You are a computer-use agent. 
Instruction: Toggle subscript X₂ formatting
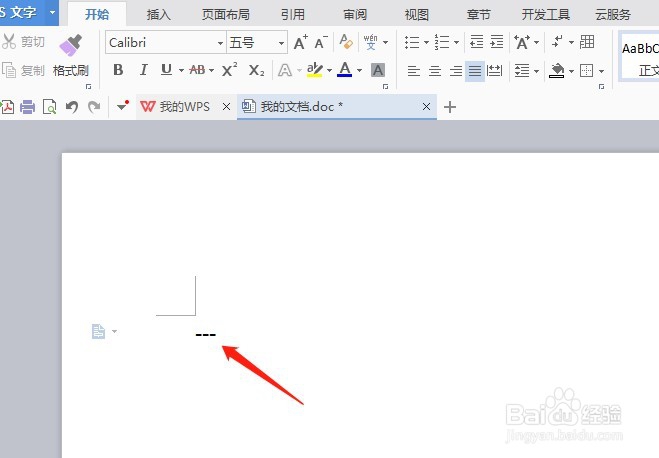(256, 70)
